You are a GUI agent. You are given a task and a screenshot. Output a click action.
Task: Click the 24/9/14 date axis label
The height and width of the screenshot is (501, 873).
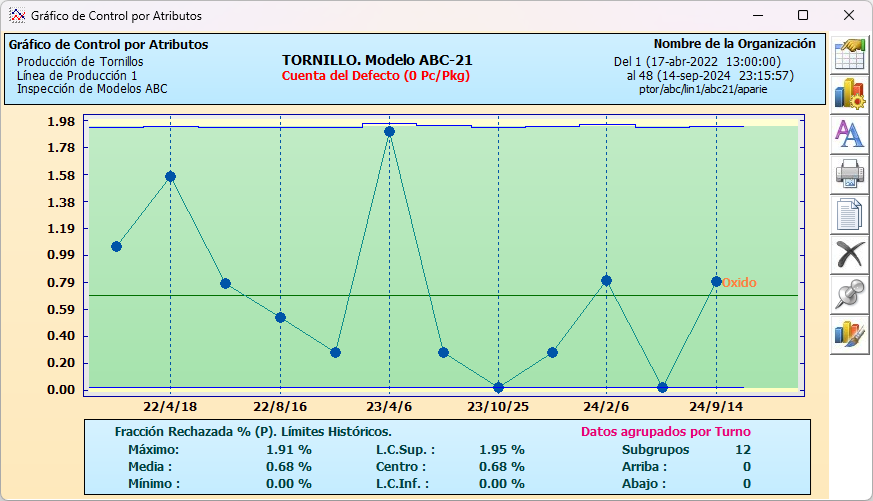click(x=716, y=408)
